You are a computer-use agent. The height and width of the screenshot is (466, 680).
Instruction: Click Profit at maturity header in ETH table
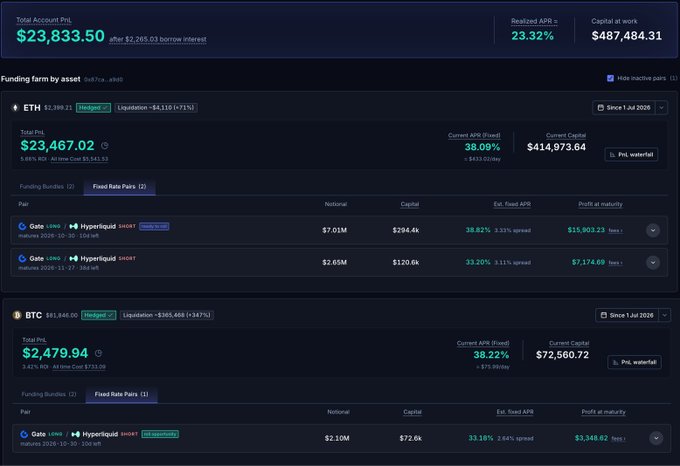[x=600, y=204]
